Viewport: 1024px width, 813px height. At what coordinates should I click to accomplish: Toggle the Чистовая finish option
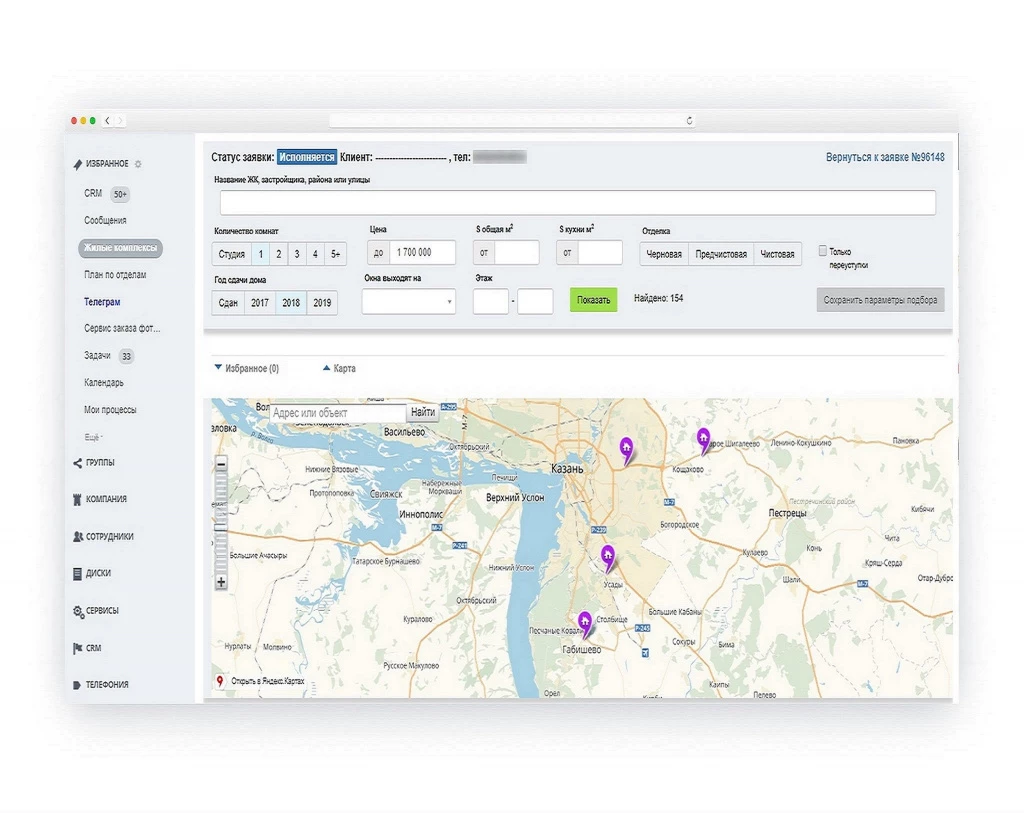[x=777, y=254]
